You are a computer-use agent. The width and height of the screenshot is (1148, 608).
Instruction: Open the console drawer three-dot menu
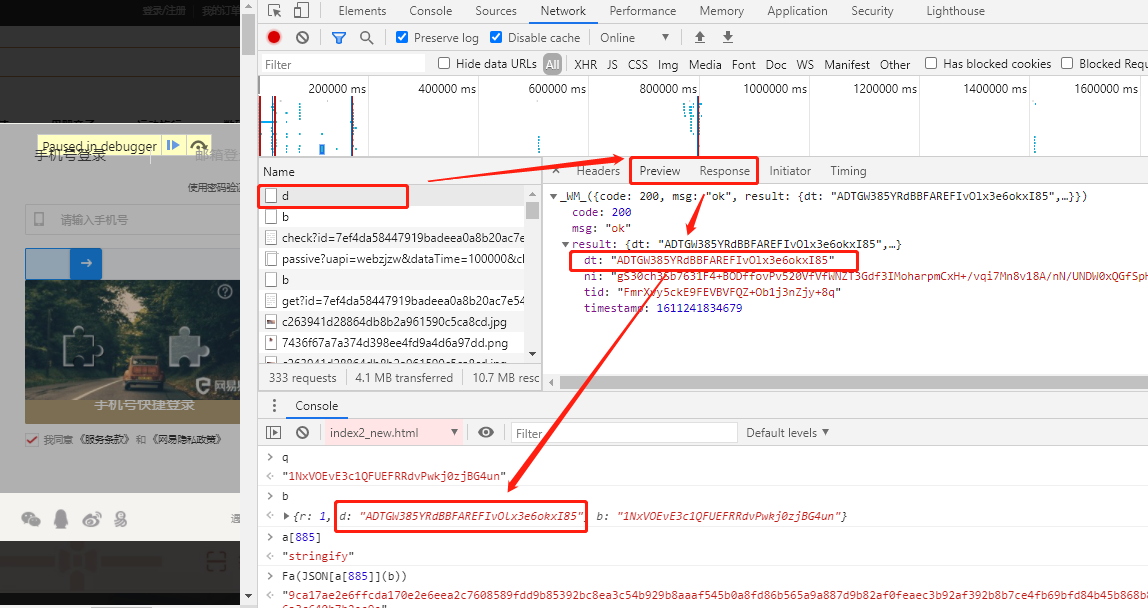tap(275, 406)
